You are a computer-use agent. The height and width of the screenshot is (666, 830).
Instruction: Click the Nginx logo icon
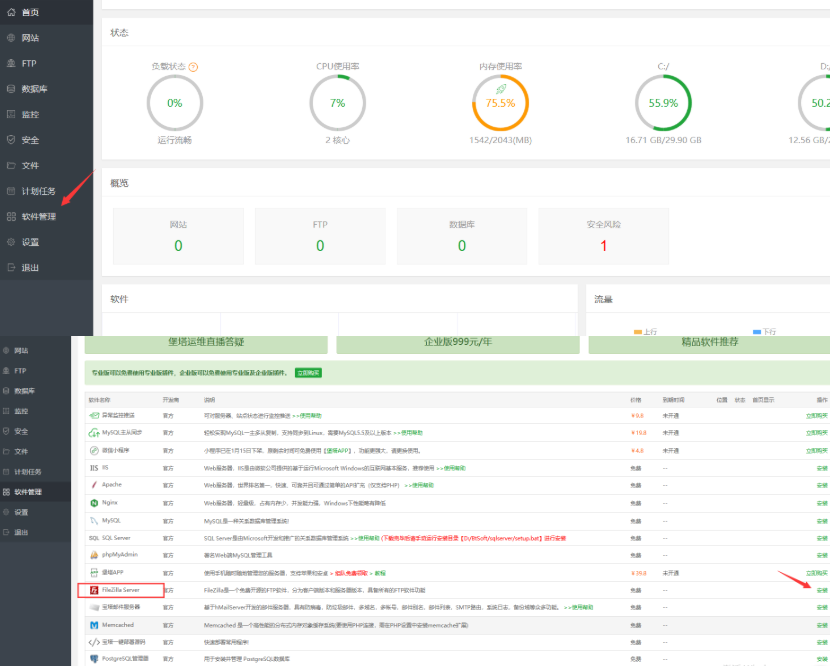point(93,502)
